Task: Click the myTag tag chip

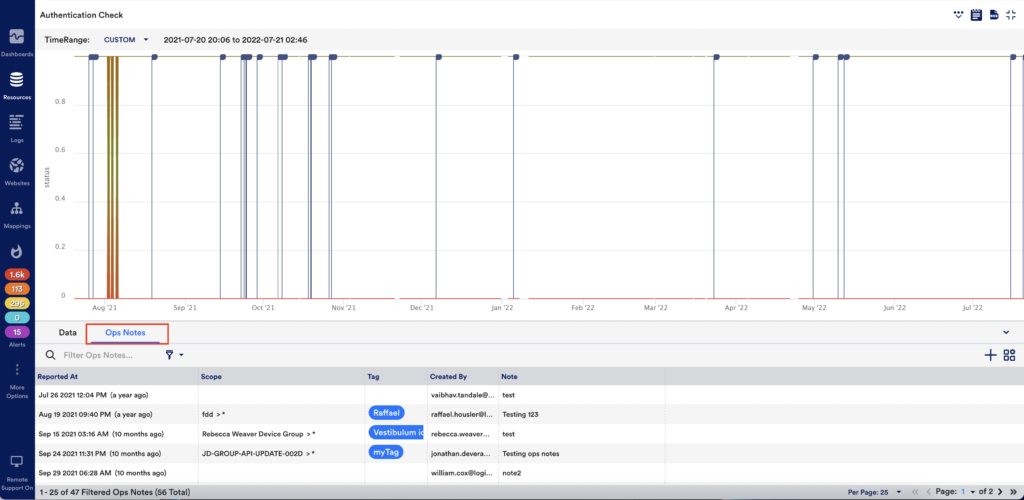Action: click(386, 452)
